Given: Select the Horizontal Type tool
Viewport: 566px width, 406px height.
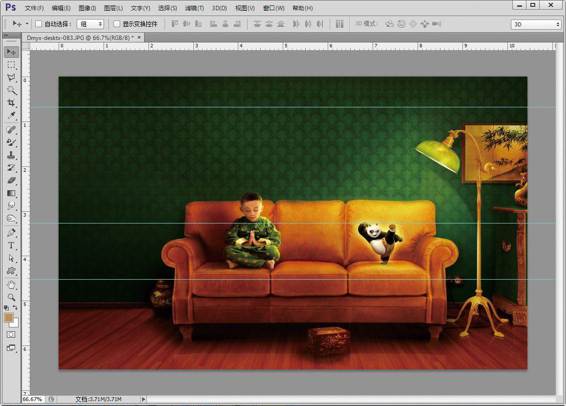Looking at the screenshot, I should pos(11,246).
